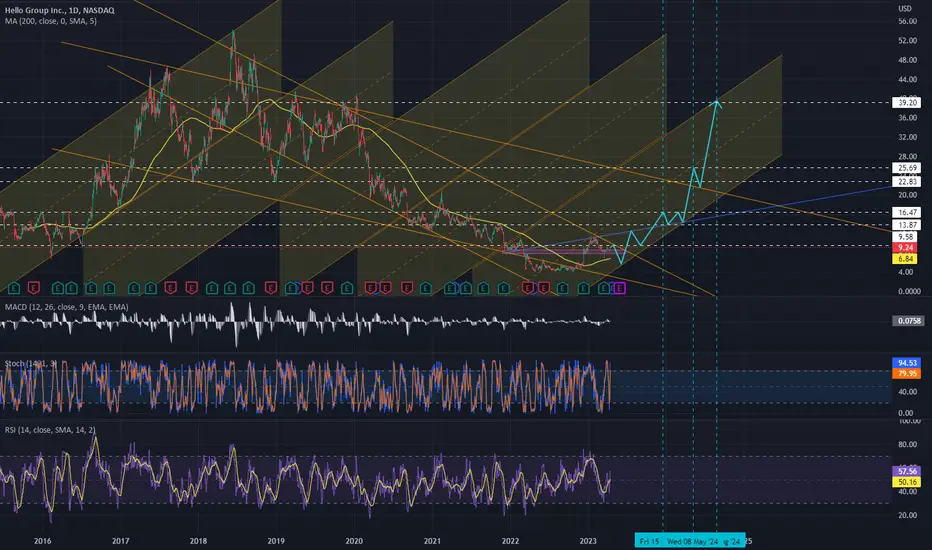Click the cyan arrowhead at projected 39.20 target
This screenshot has width=932, height=550.
717,102
